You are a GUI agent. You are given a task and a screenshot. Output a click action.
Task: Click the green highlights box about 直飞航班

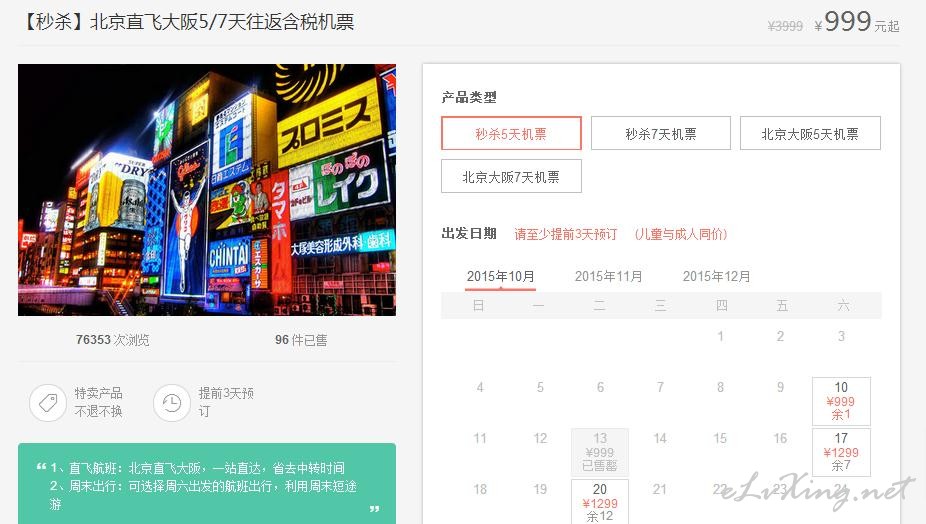click(x=207, y=483)
